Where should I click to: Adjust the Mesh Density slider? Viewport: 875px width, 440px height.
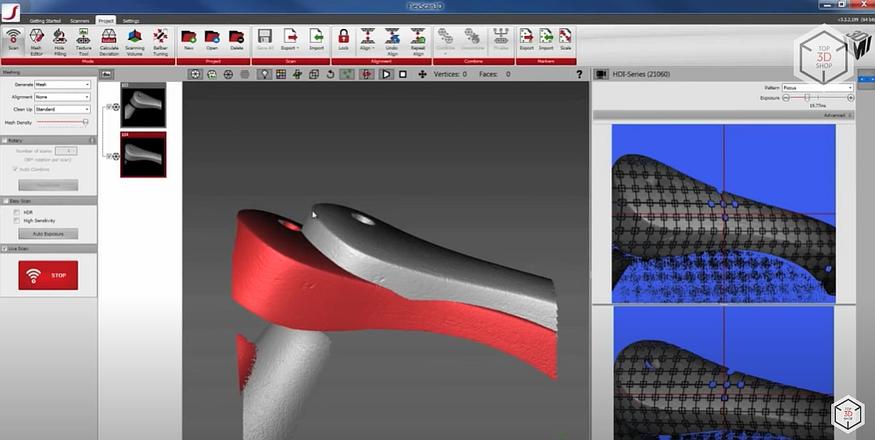pyautogui.click(x=86, y=121)
